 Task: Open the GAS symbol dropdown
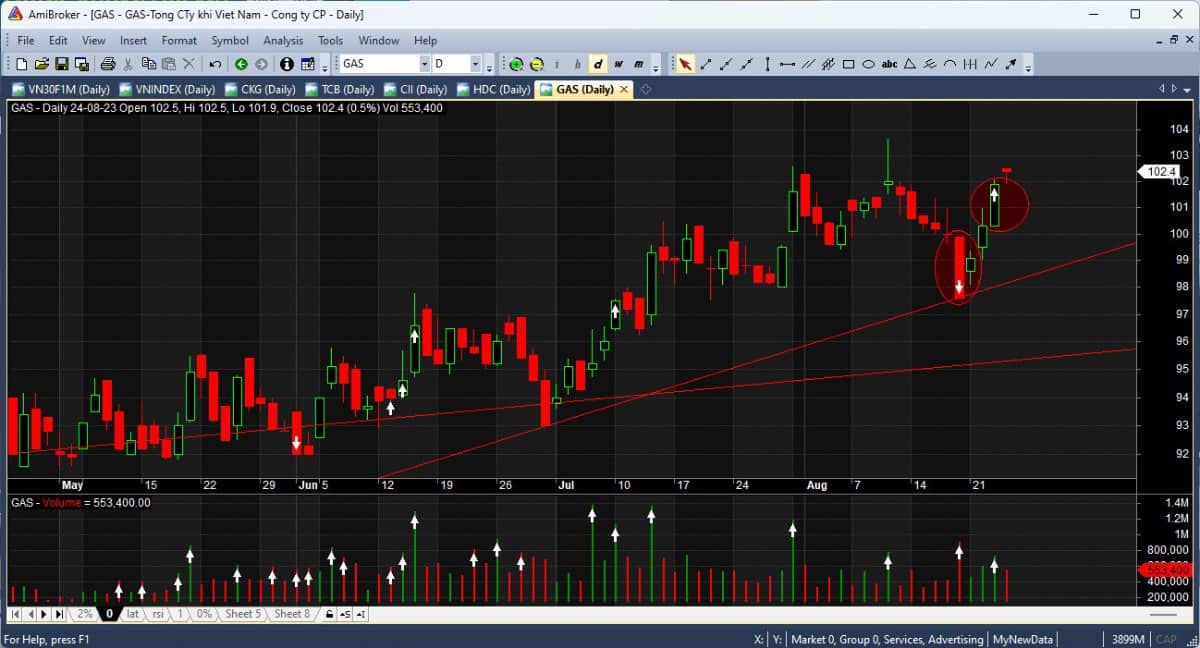tap(424, 64)
